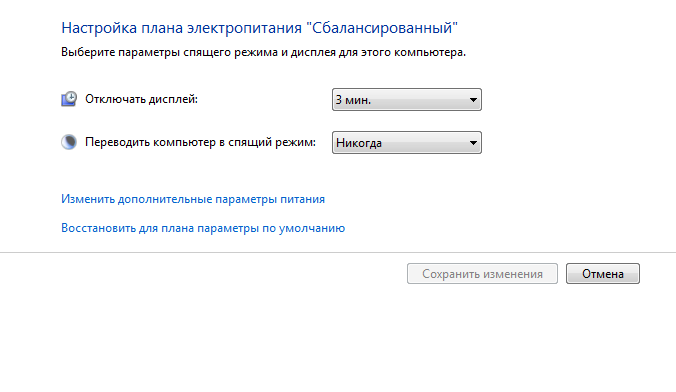Expand the arrow beside "Никогда"
676x392 pixels.
click(473, 143)
